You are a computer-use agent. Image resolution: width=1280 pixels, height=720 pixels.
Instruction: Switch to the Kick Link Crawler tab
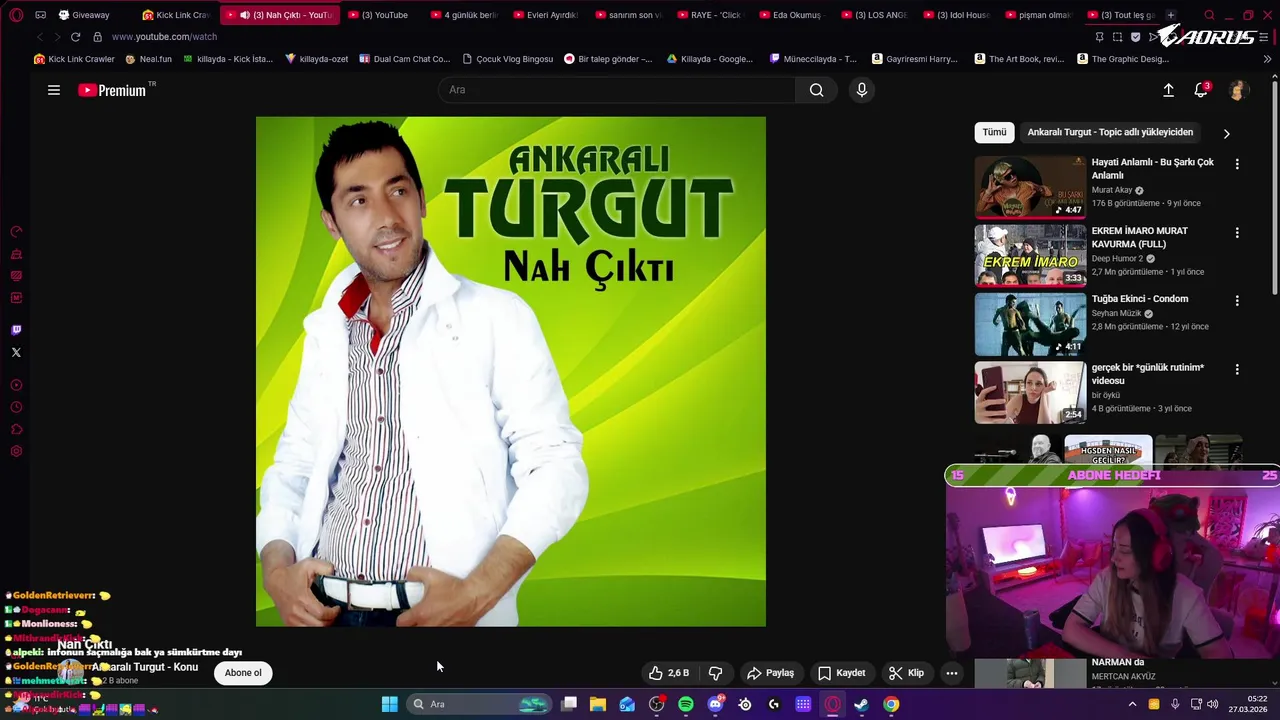(x=177, y=15)
